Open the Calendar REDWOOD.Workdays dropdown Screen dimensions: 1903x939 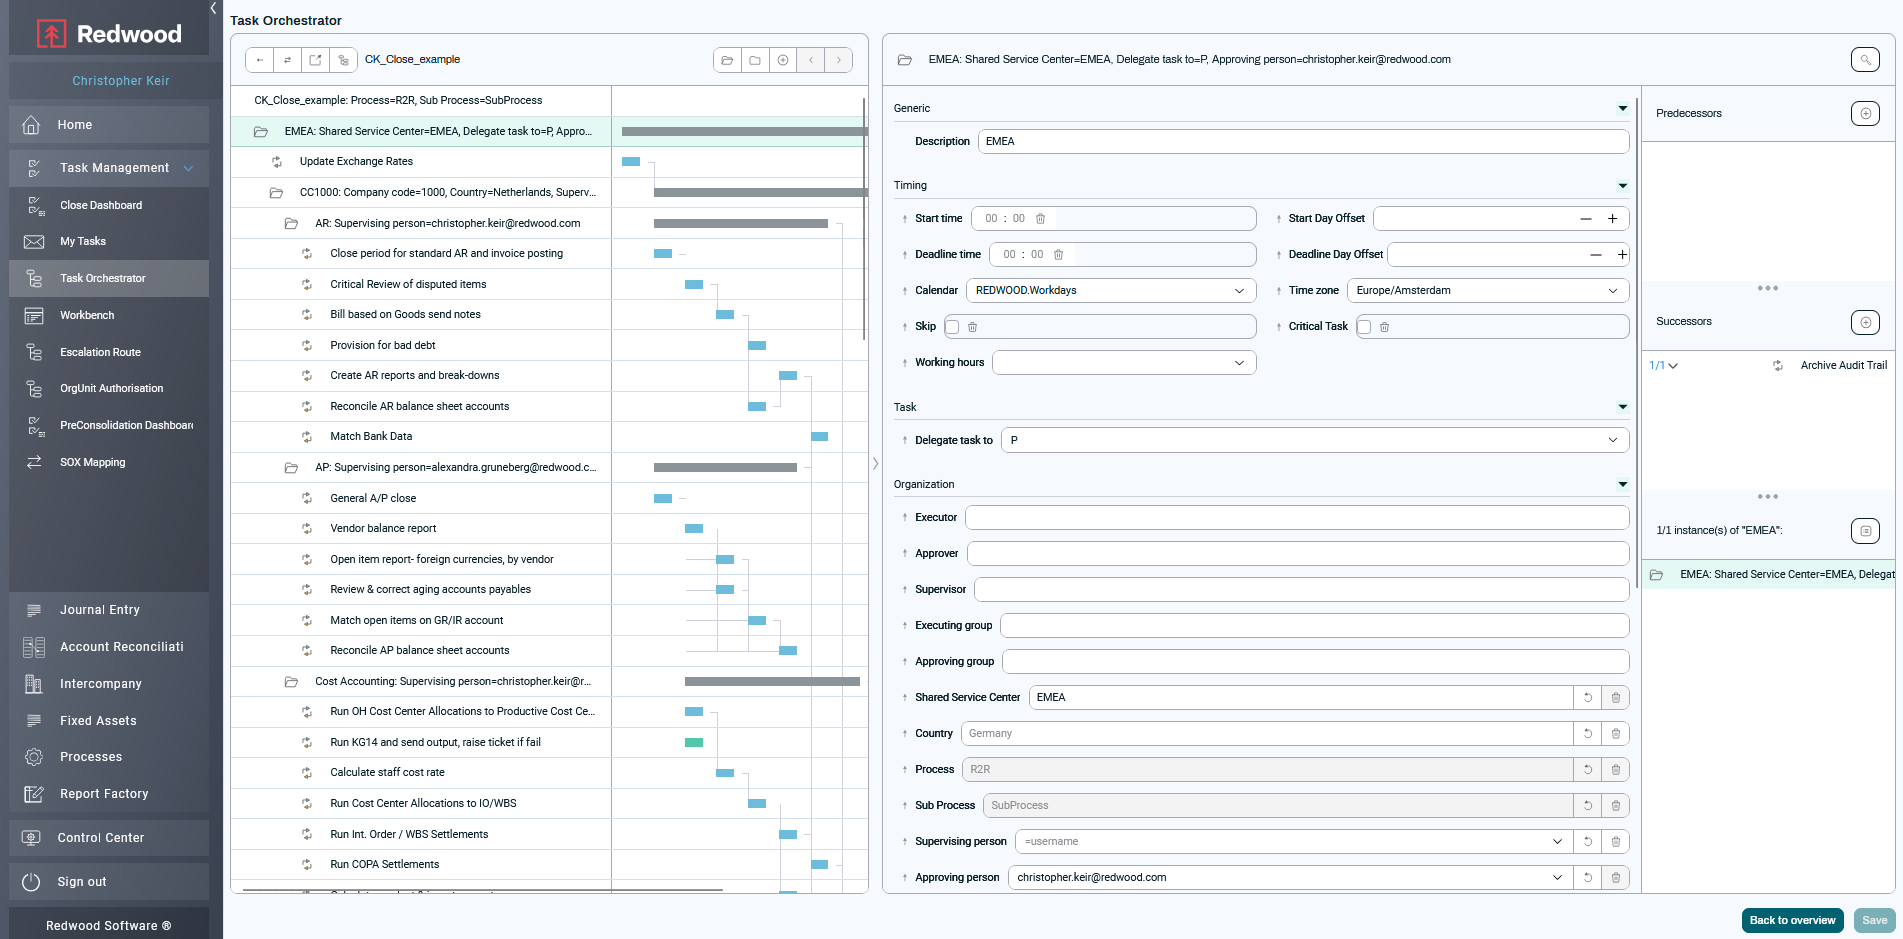click(x=1110, y=291)
